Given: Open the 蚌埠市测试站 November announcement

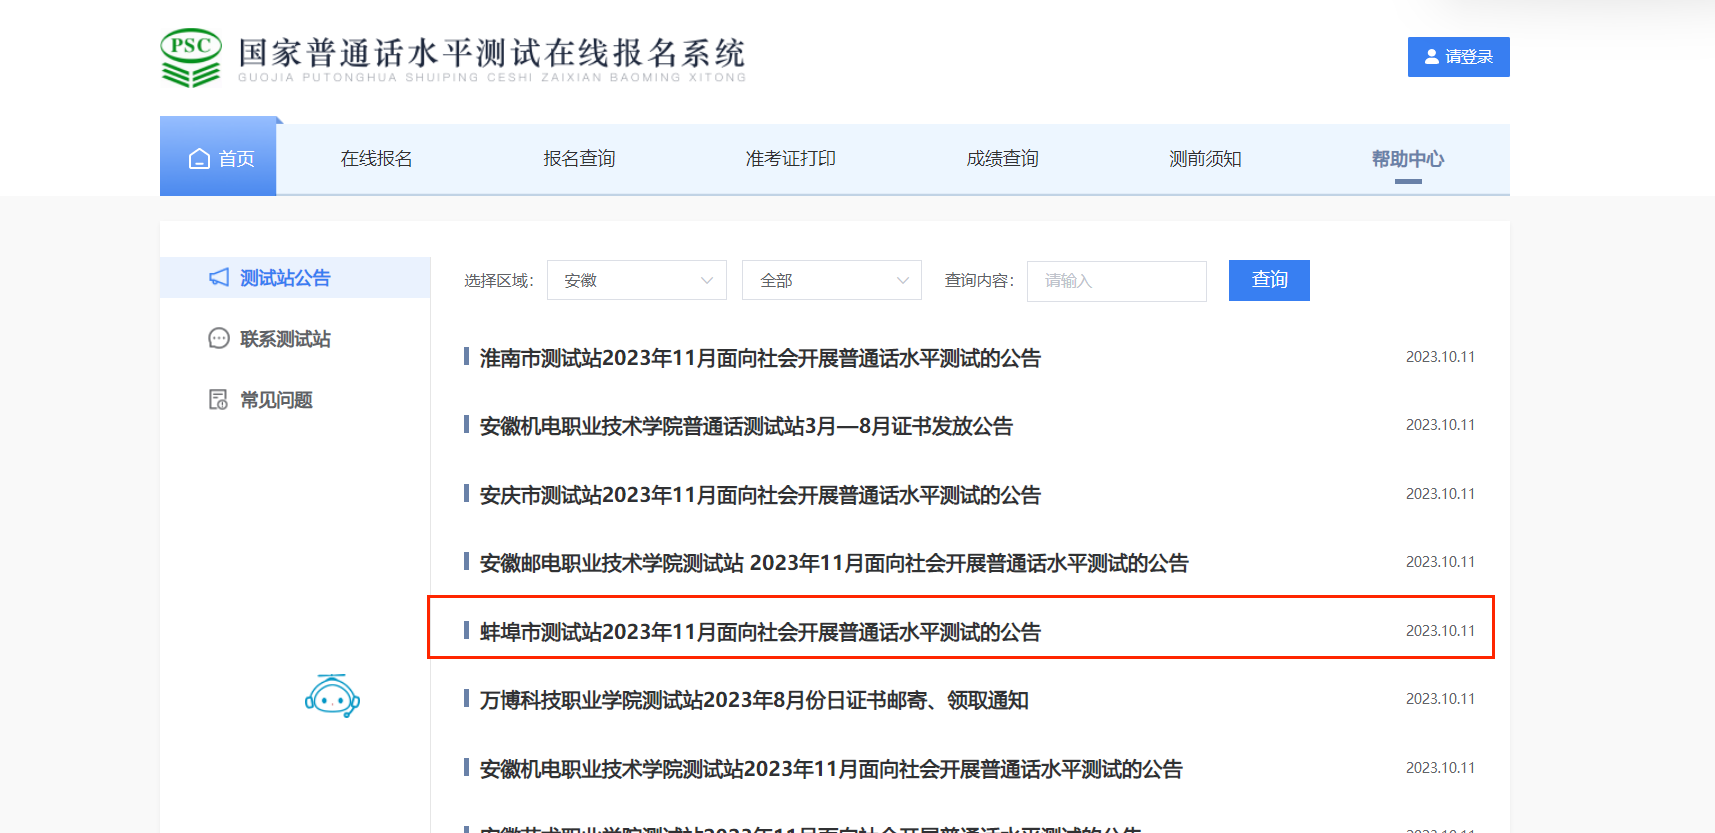Looking at the screenshot, I should coord(760,632).
